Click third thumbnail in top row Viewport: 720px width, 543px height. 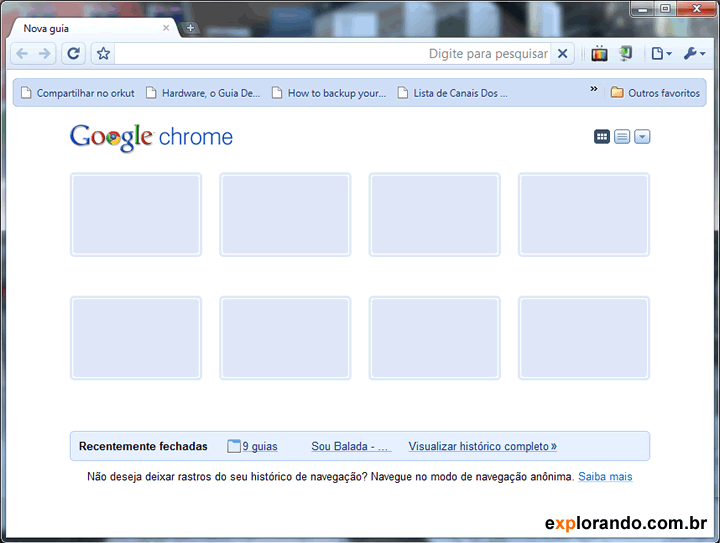click(434, 214)
